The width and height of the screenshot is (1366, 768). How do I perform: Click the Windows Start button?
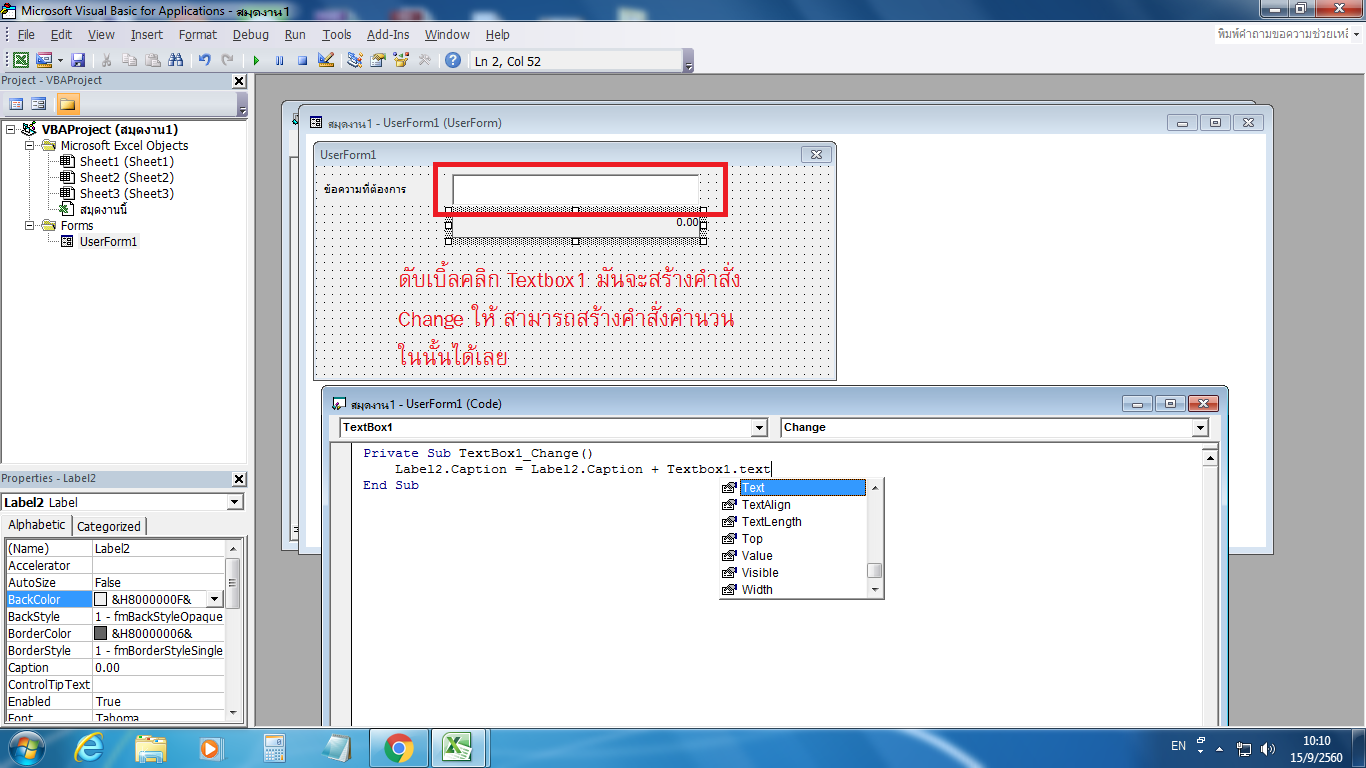[x=25, y=747]
